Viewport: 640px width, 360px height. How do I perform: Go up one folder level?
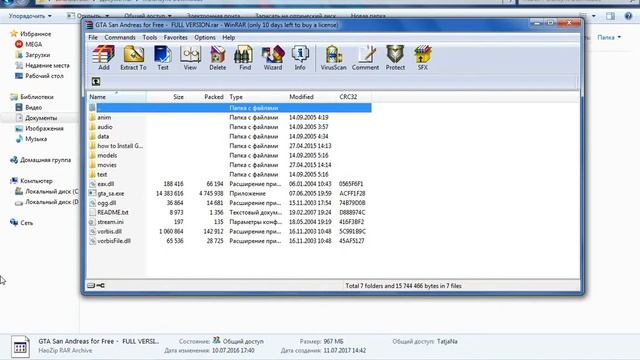pos(96,82)
